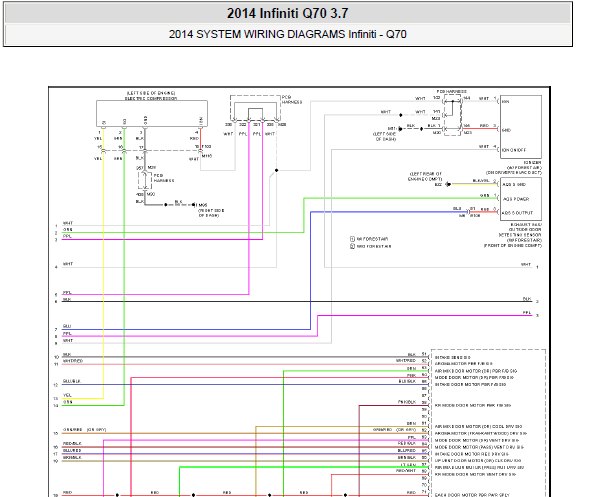Select 'EACH DOOR MOTOR PBR PWR SPLY' label

point(472,495)
